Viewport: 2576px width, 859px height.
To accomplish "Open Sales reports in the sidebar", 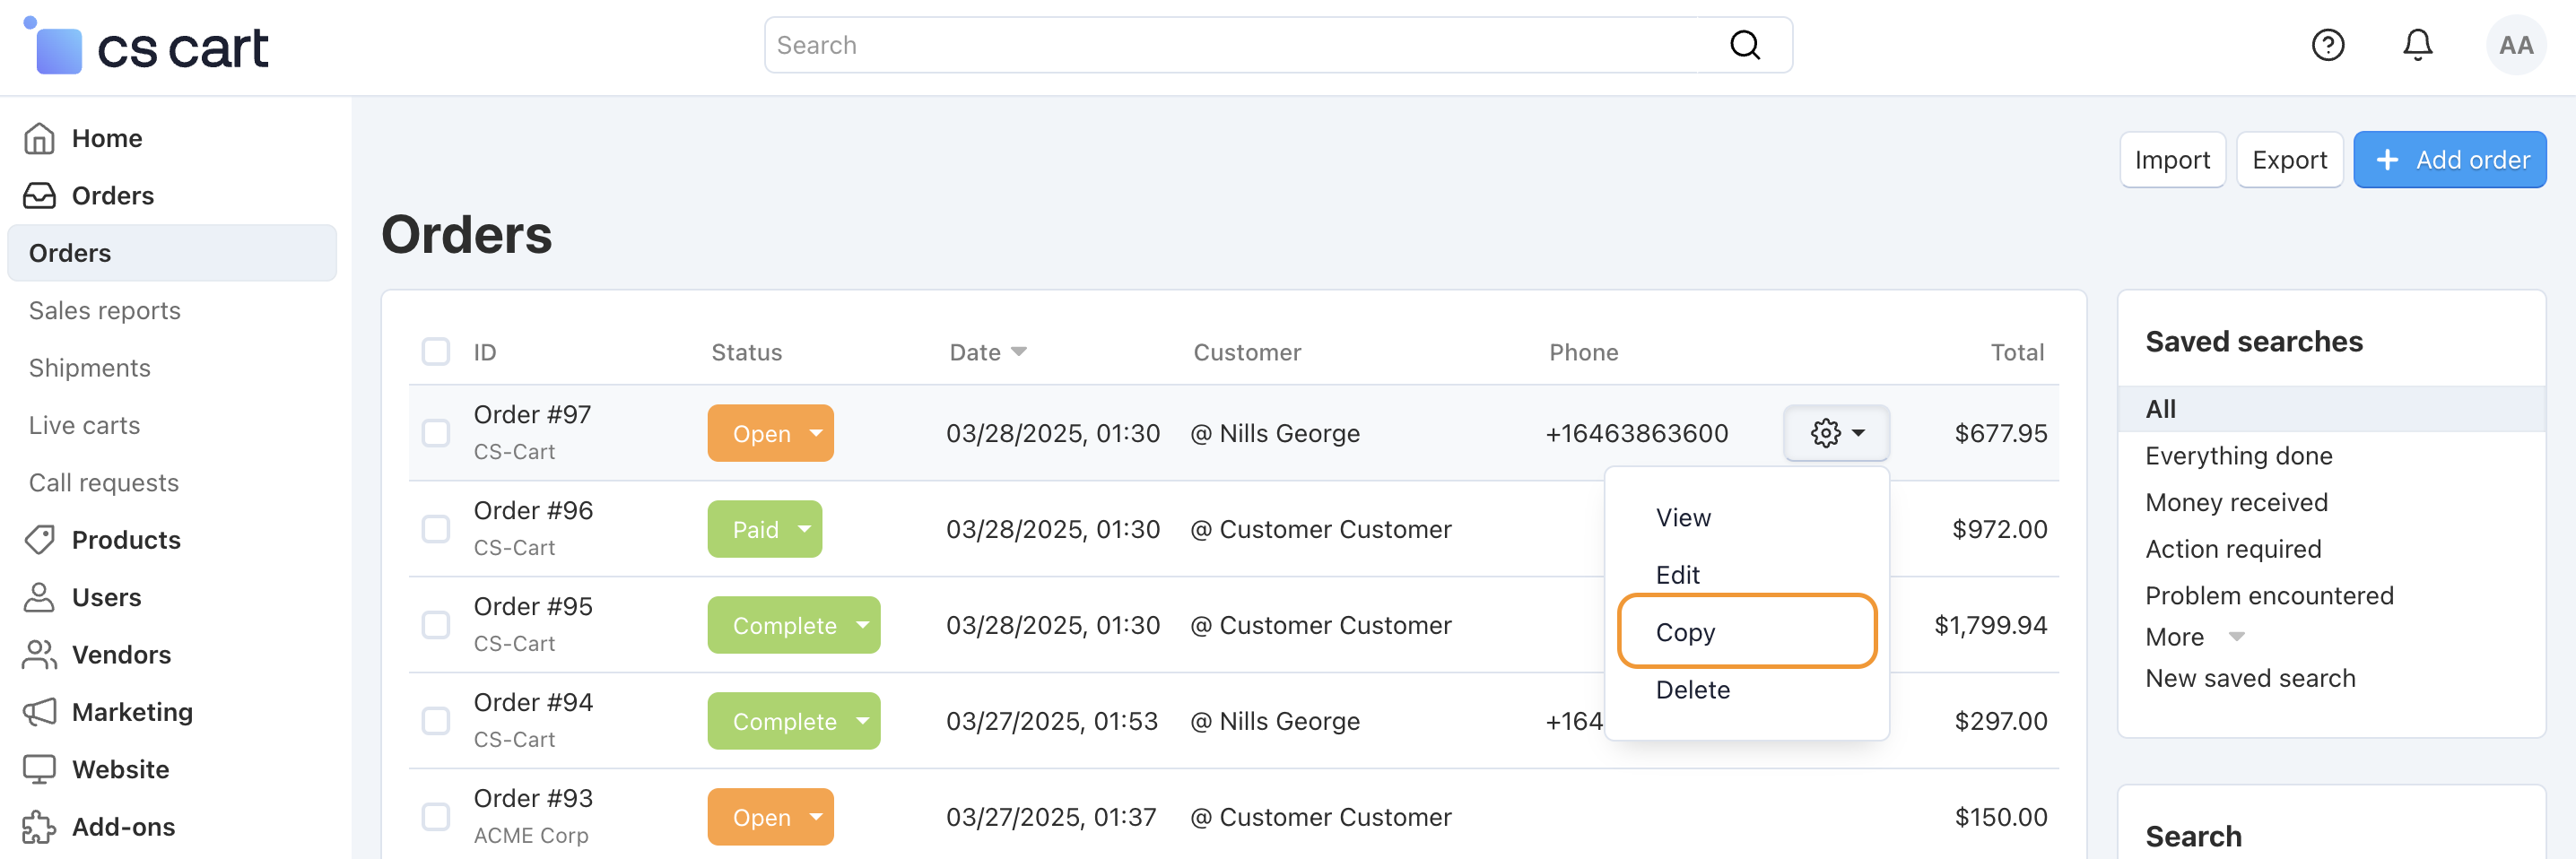I will click(104, 310).
